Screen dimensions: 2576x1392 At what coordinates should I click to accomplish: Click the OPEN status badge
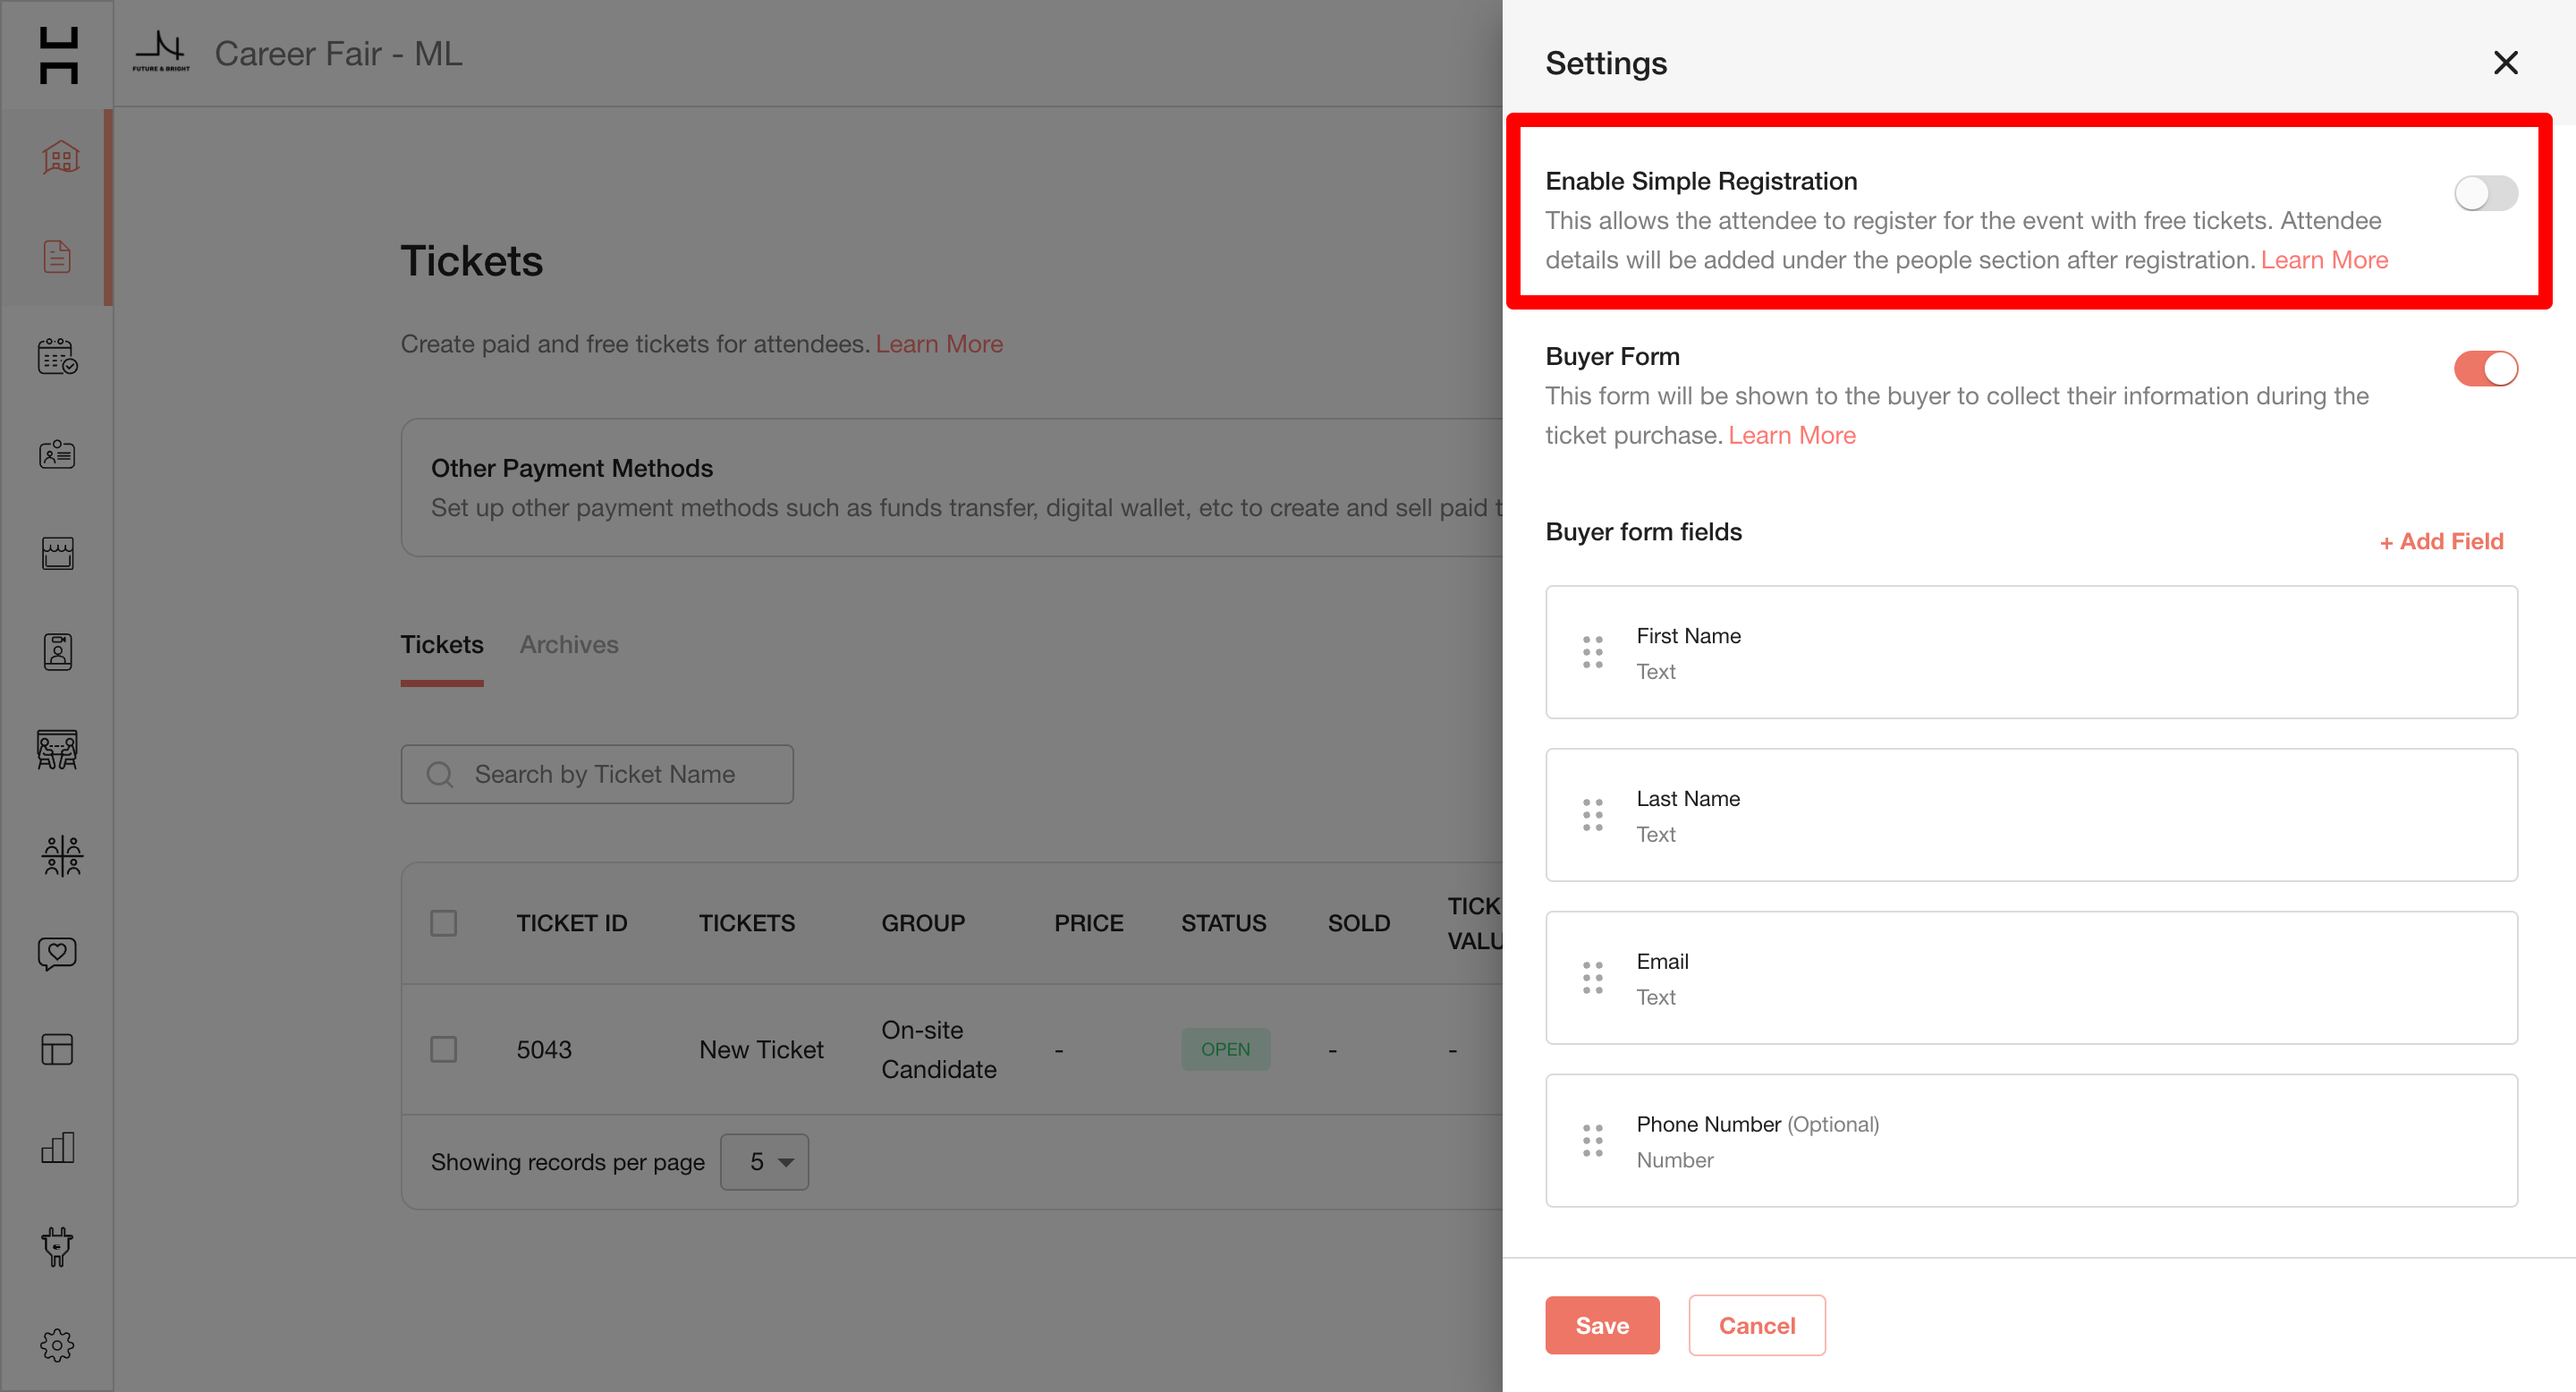1225,1049
